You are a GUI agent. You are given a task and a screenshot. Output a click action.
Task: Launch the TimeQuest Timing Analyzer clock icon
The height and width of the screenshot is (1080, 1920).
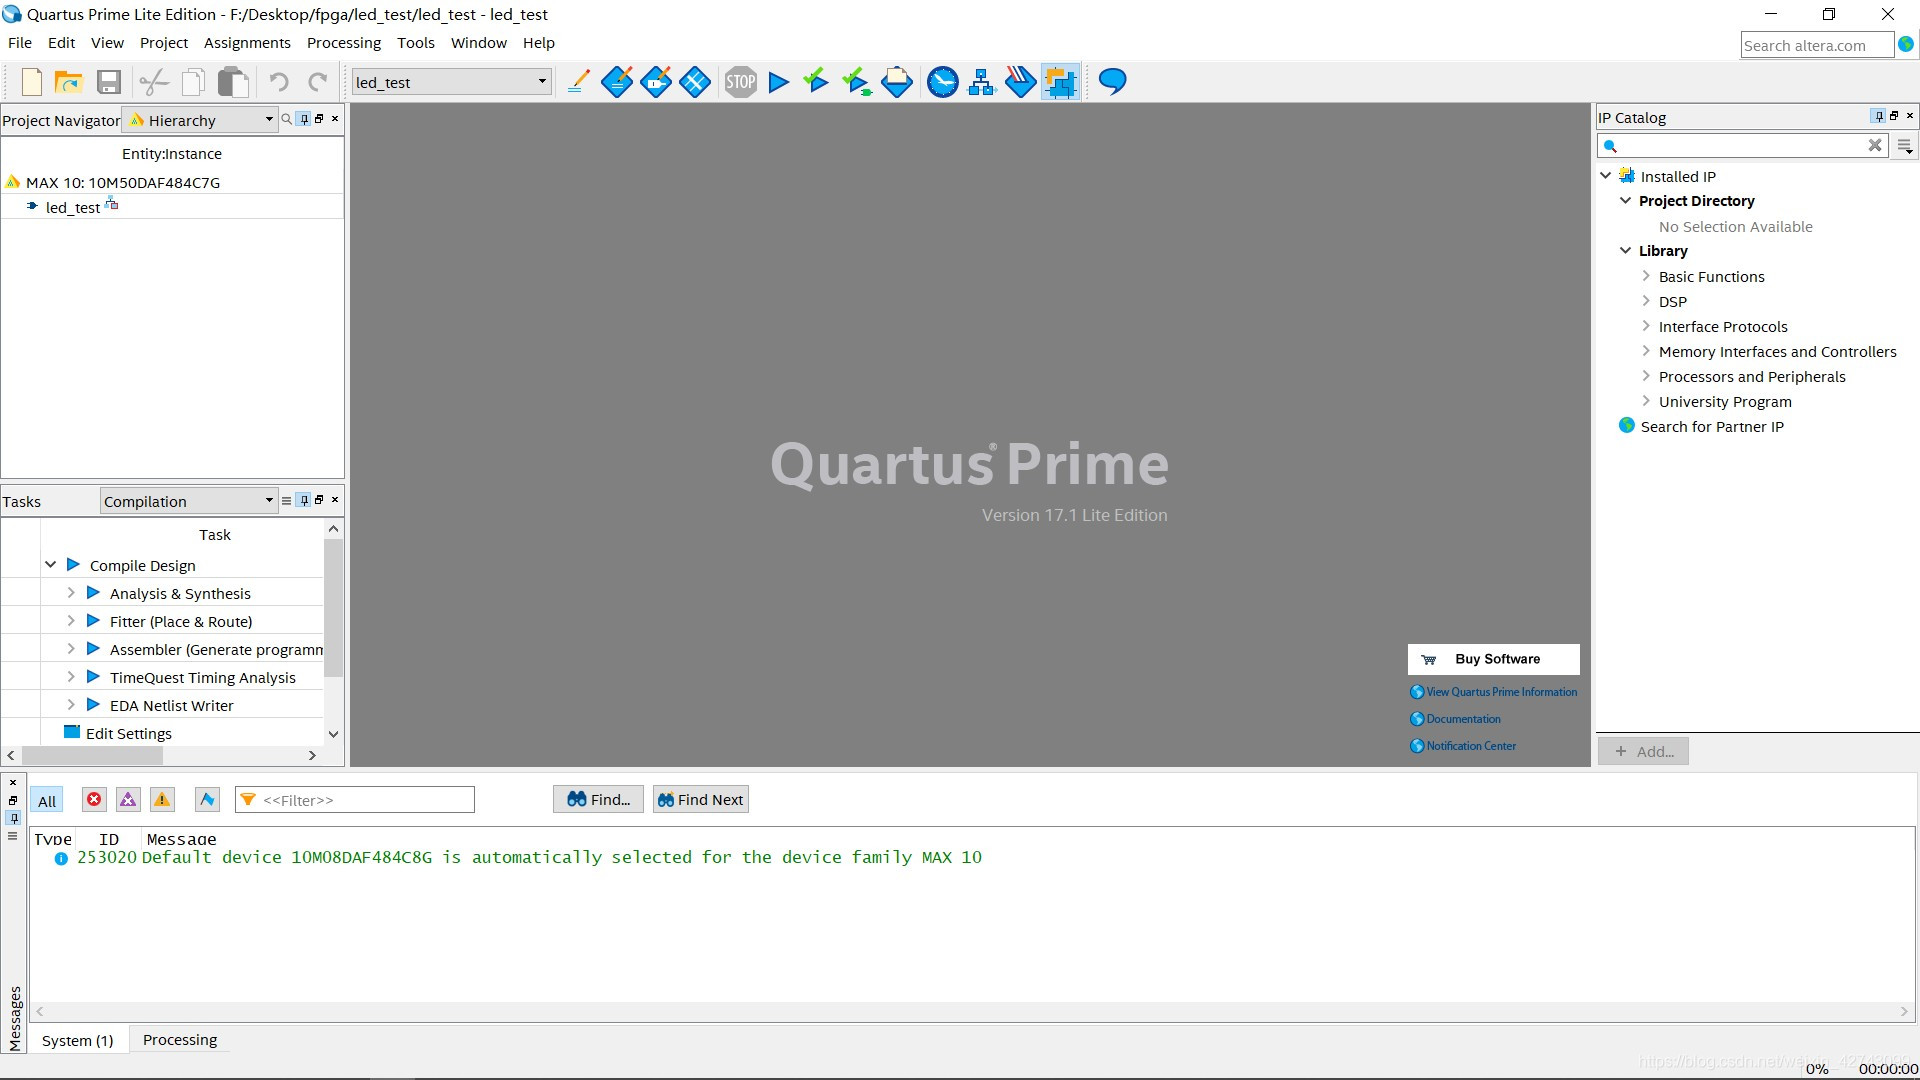click(x=942, y=82)
